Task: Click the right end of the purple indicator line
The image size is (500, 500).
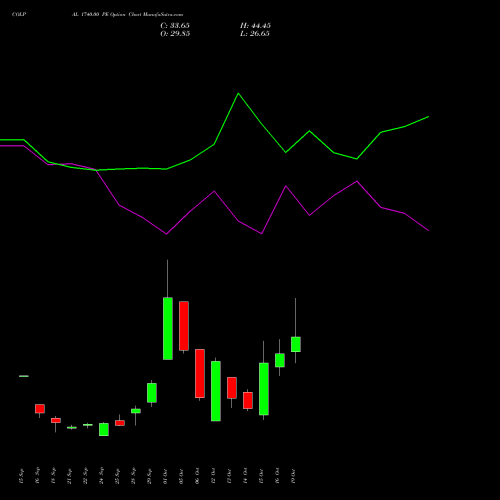Action: click(428, 230)
